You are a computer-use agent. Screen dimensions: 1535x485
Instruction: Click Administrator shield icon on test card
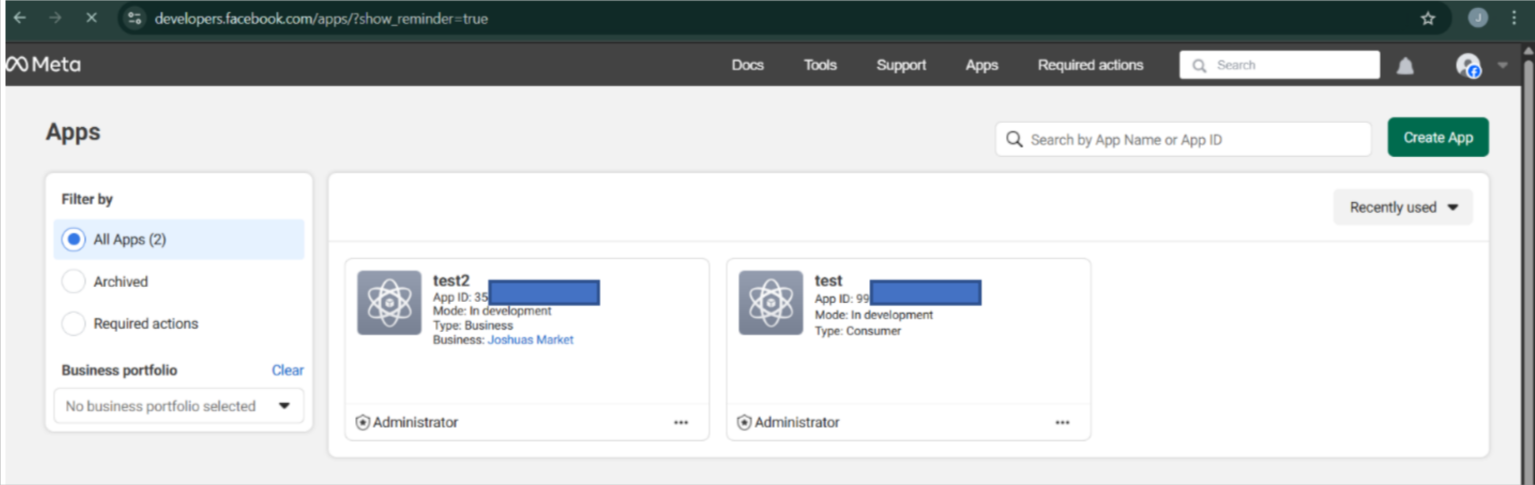click(744, 423)
